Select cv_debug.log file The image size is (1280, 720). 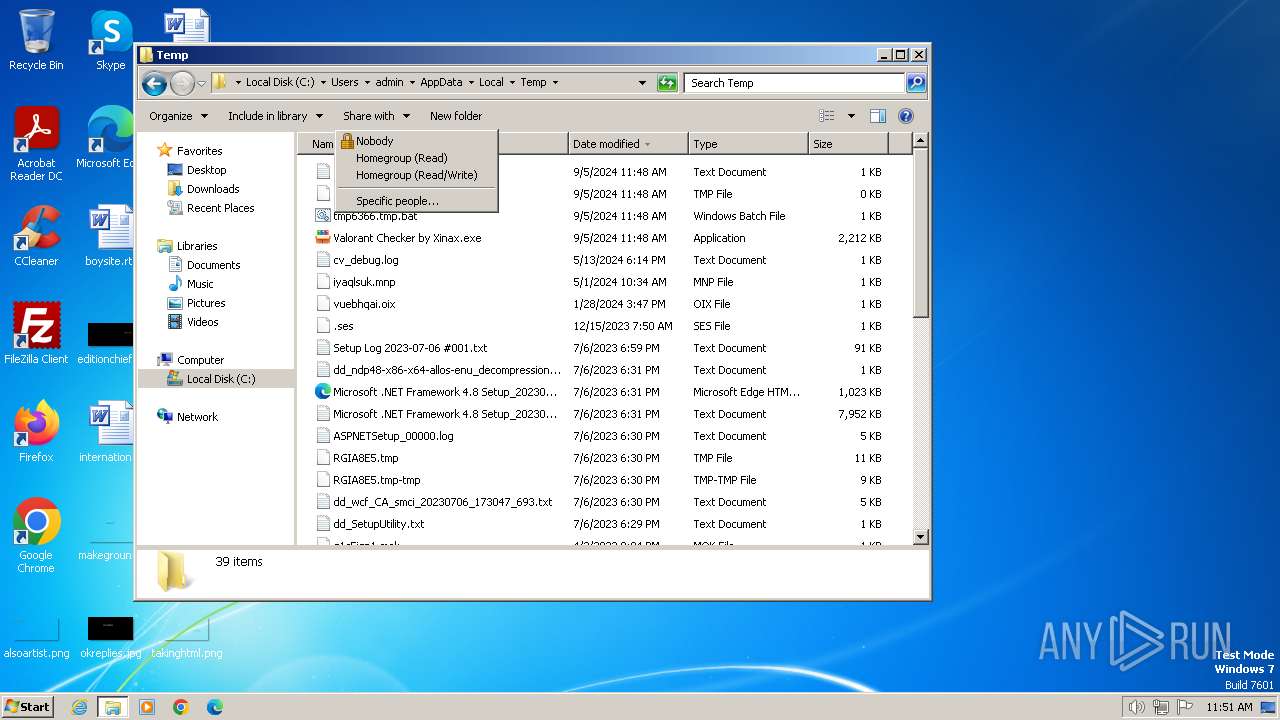pyautogui.click(x=366, y=260)
